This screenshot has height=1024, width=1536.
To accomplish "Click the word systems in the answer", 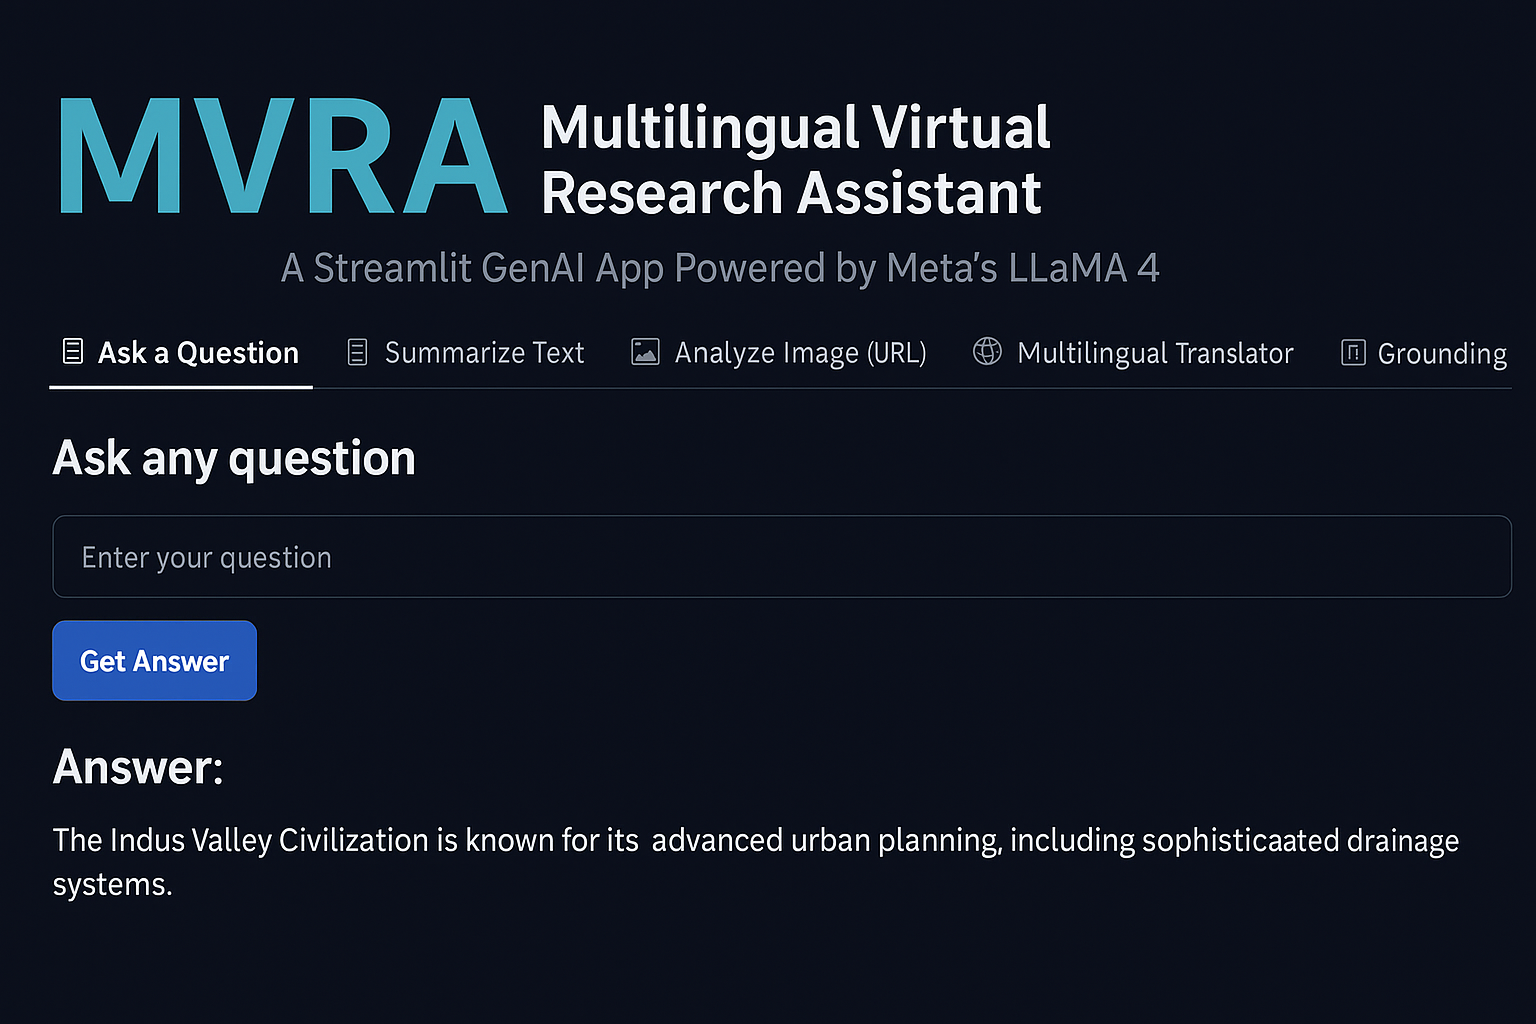I will pyautogui.click(x=112, y=885).
